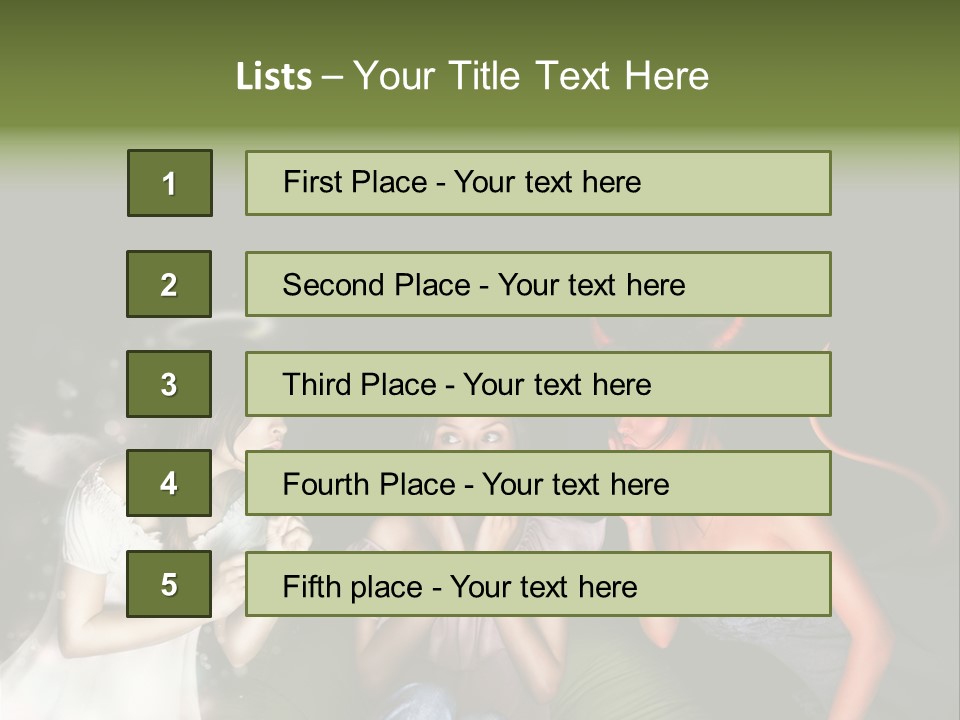This screenshot has width=960, height=720.
Task: Select the number 2 square
Action: pyautogui.click(x=169, y=284)
